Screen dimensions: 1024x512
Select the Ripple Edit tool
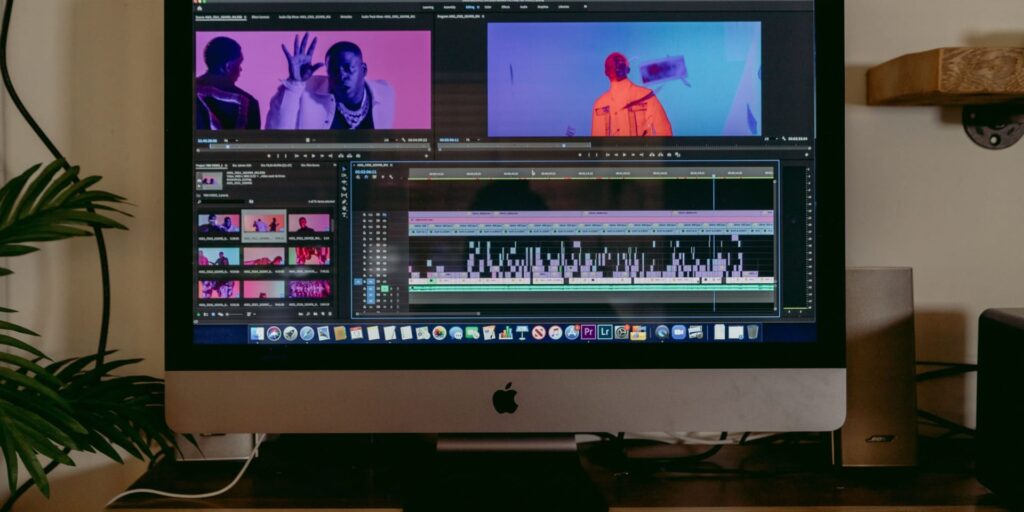tap(344, 182)
